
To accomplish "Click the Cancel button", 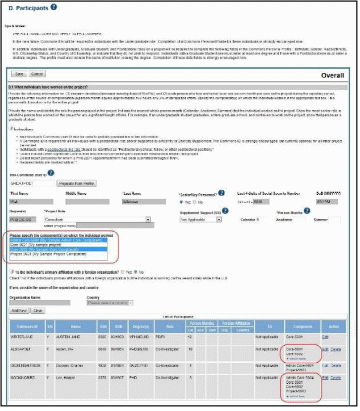I will tap(37, 74).
